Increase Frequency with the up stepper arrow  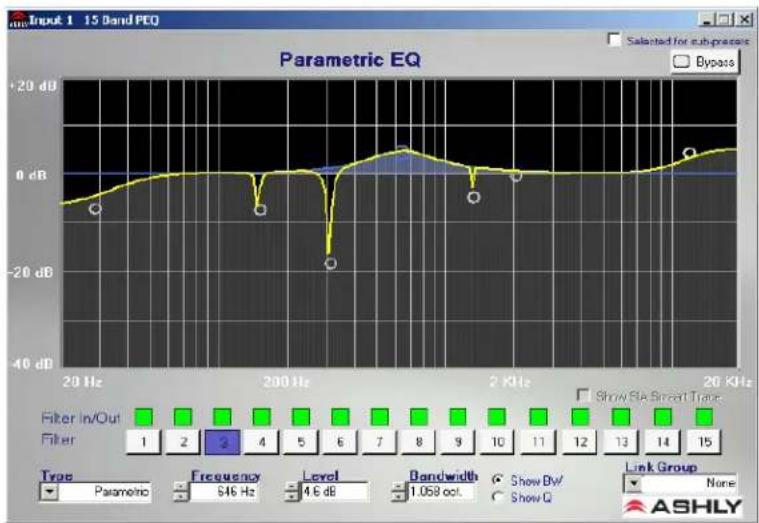pyautogui.click(x=181, y=487)
